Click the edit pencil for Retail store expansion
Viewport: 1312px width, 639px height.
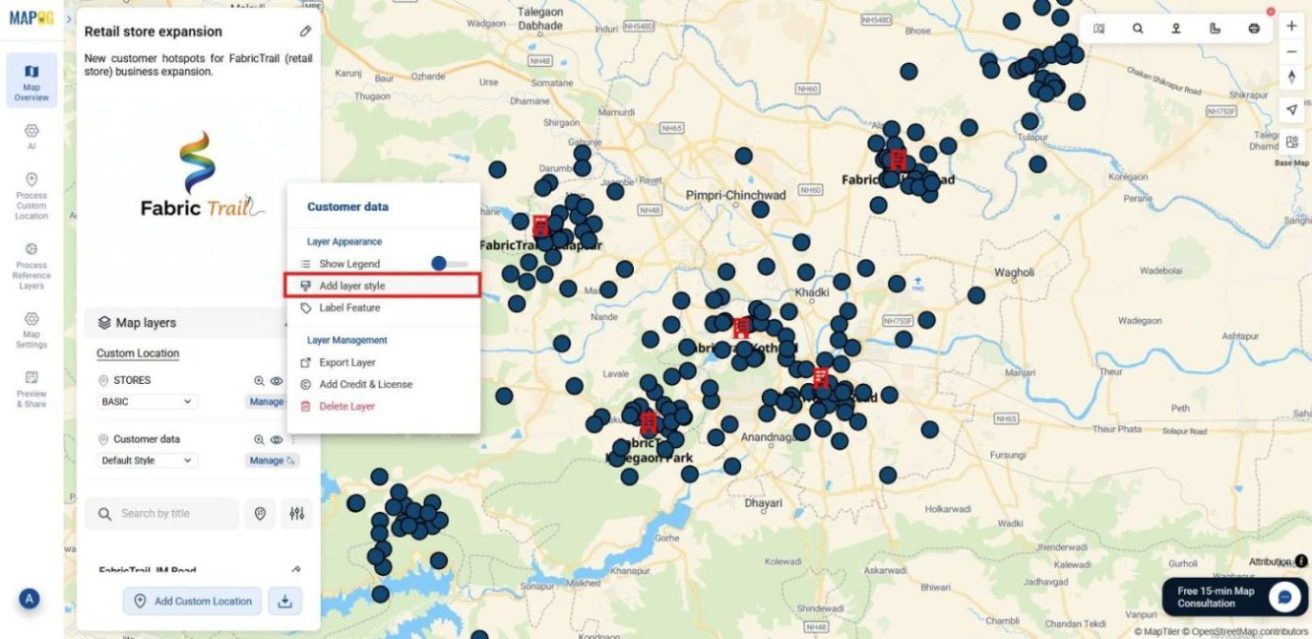[306, 31]
